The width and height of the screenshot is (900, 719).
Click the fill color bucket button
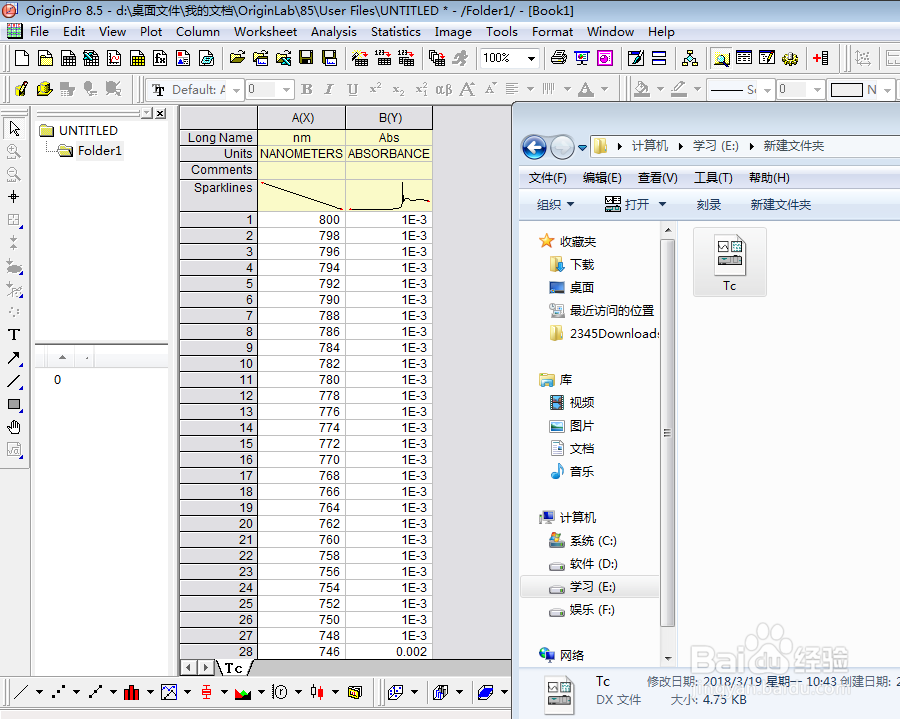pos(642,90)
